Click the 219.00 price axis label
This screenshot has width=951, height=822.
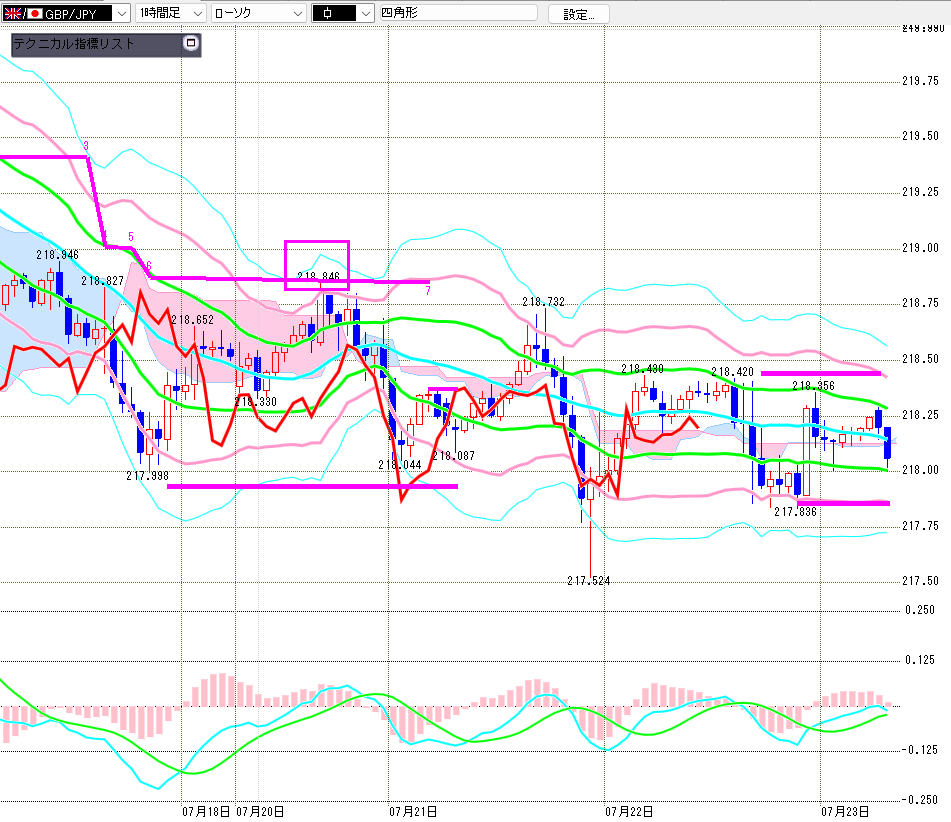pos(920,248)
